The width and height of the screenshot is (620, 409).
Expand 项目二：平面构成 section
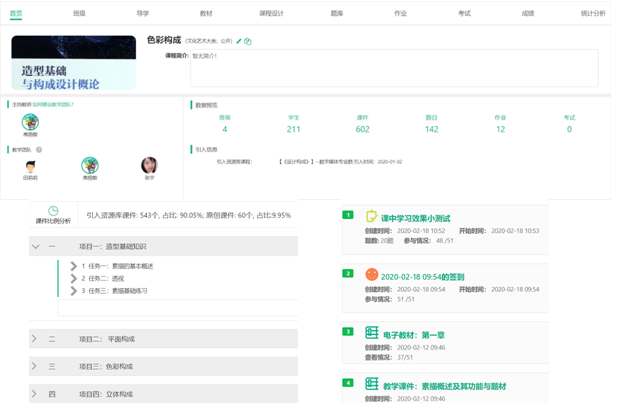click(35, 339)
